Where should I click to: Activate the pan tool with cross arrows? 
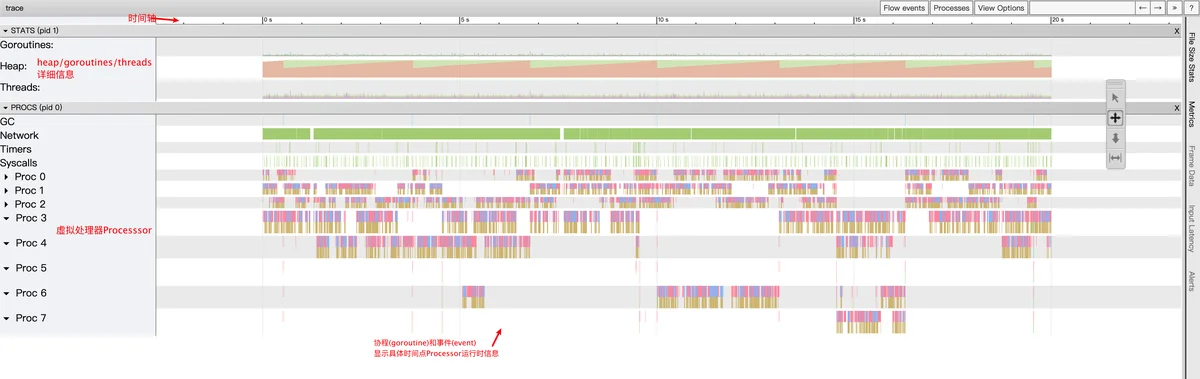pos(1116,118)
